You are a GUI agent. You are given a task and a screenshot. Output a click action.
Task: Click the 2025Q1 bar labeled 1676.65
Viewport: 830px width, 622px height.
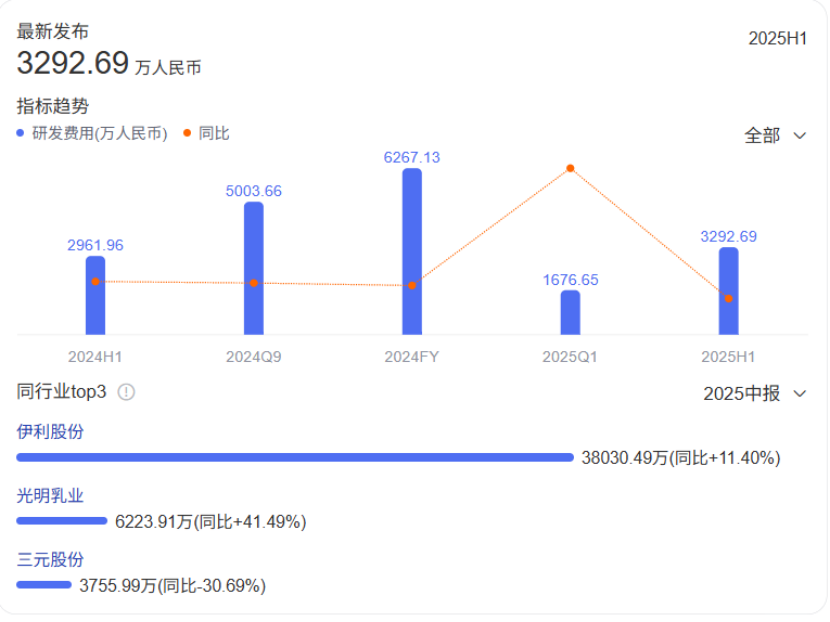570,312
